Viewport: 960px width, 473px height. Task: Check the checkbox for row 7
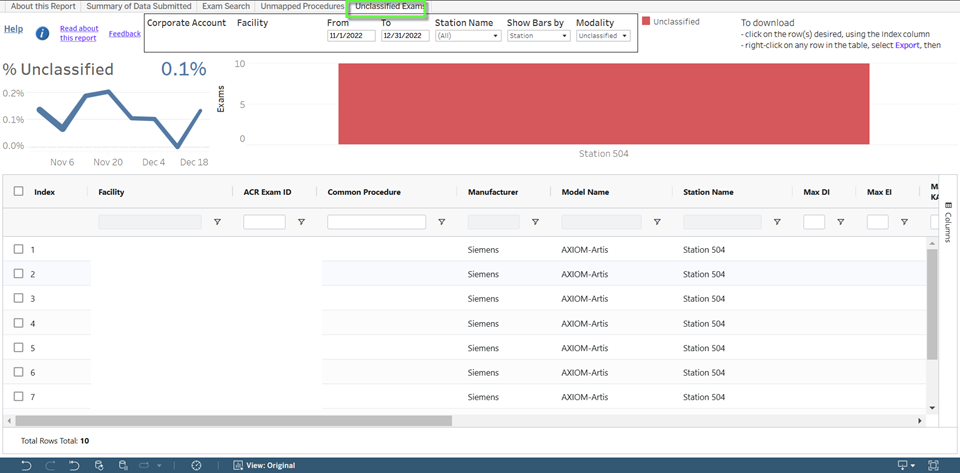pyautogui.click(x=18, y=397)
